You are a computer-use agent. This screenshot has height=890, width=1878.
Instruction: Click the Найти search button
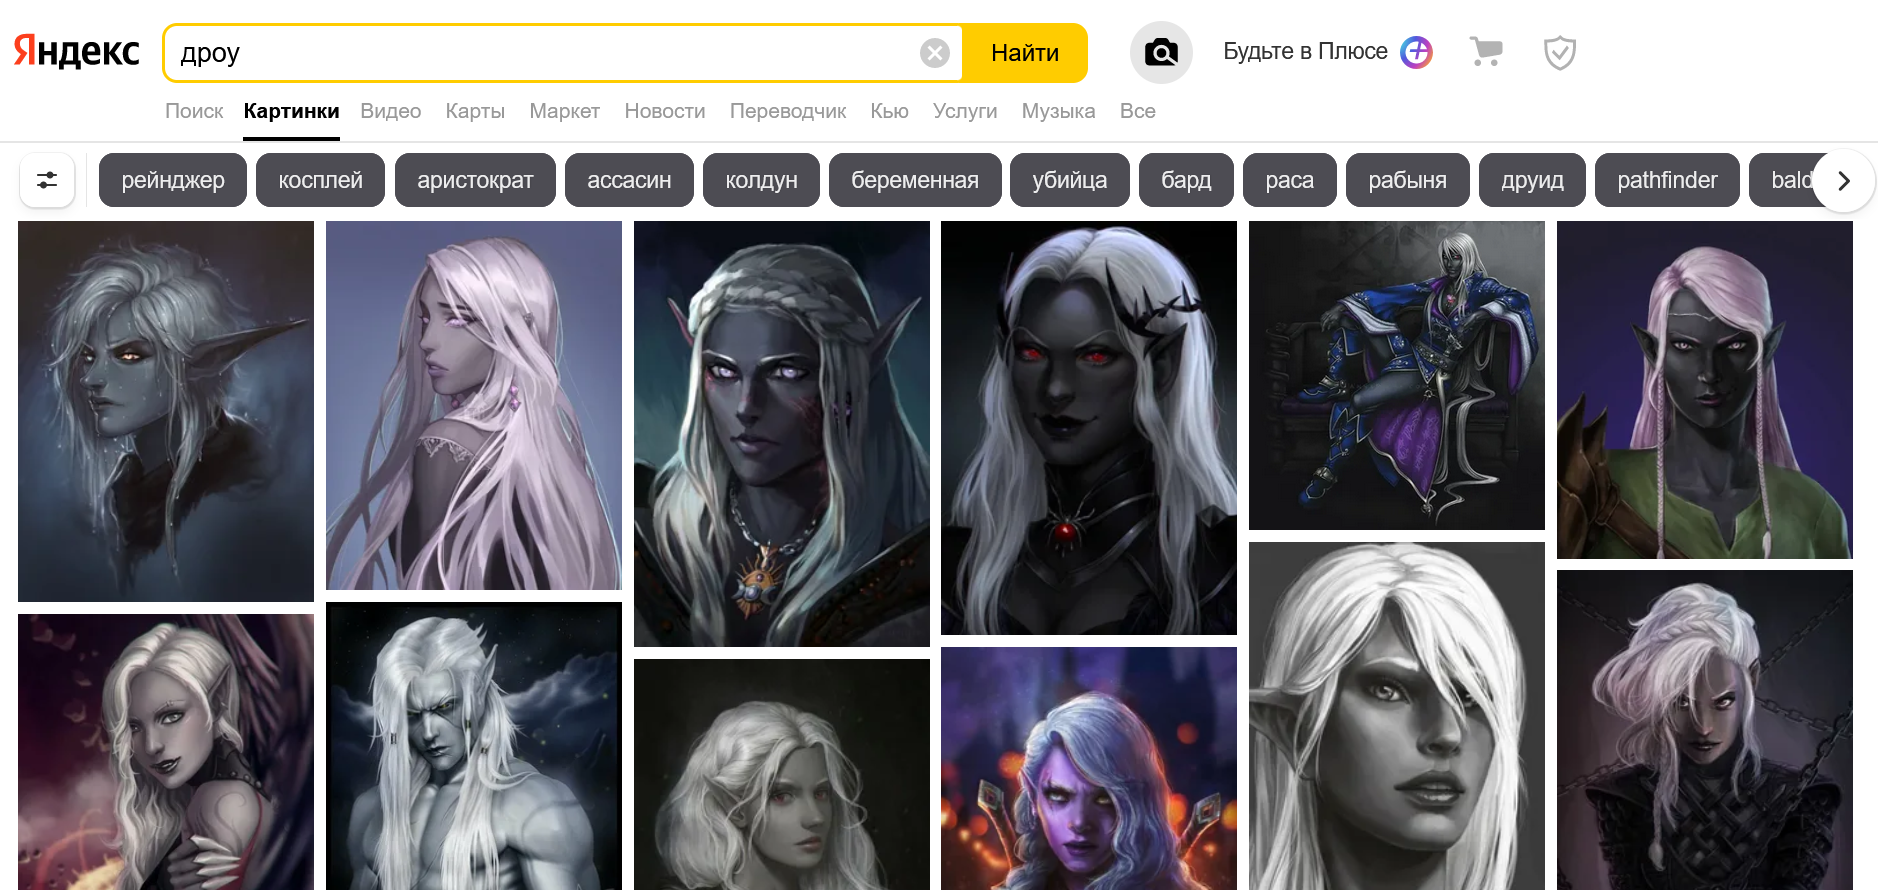(x=1025, y=53)
